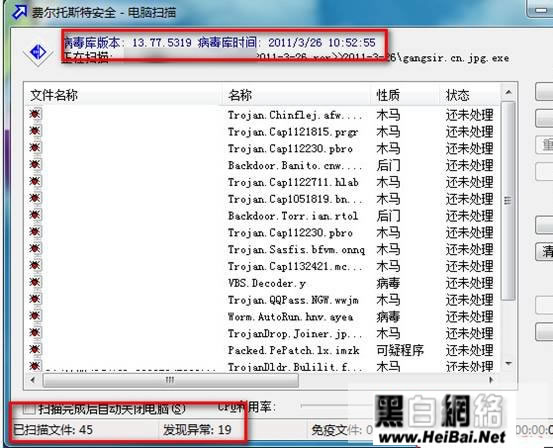This screenshot has height=448, width=553.
Task: Click bug icon for Backdoor.Torr.ian.rtol row
Action: (x=35, y=215)
